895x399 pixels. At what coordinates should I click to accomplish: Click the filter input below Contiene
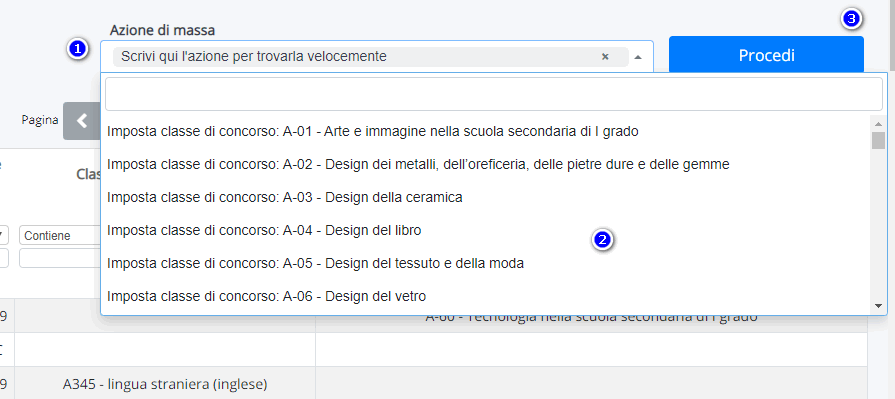click(x=60, y=258)
